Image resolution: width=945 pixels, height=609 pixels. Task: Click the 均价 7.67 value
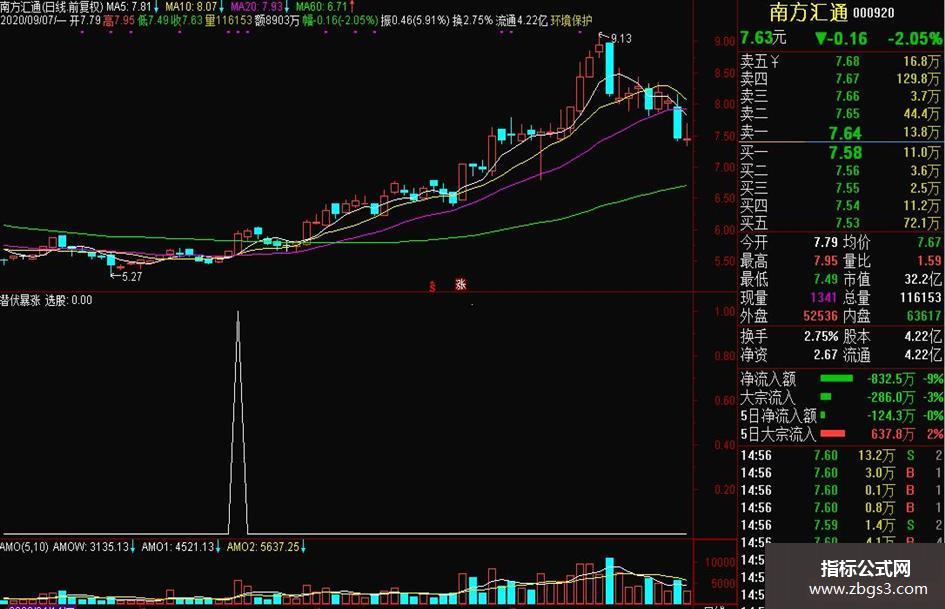coord(929,242)
